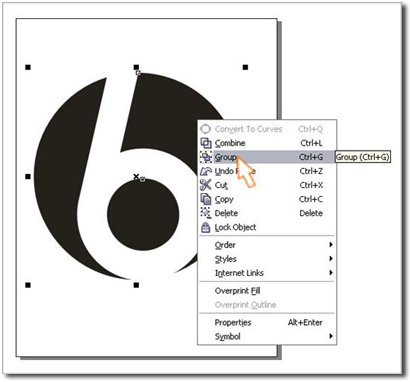Open Properties from the context menu
This screenshot has height=382, width=410.
267,322
